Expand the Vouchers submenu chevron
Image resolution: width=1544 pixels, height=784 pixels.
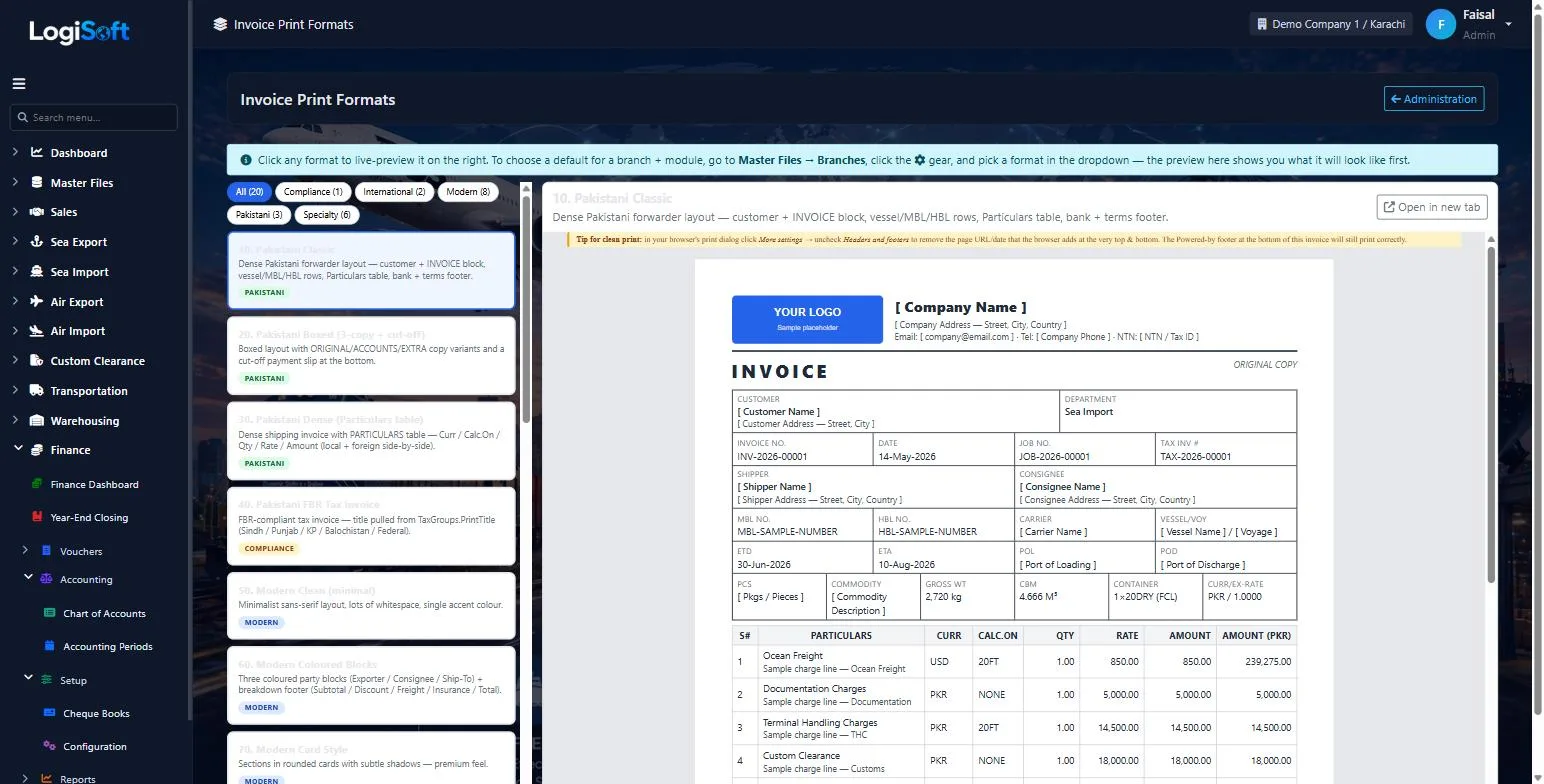(26, 551)
